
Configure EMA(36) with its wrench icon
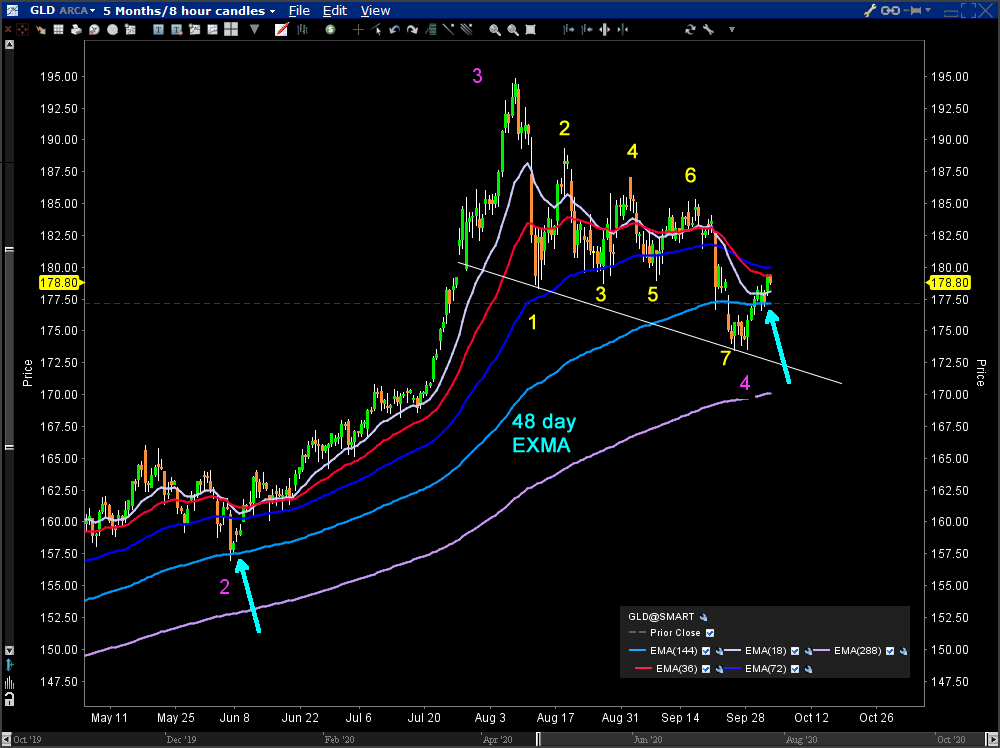[x=720, y=669]
